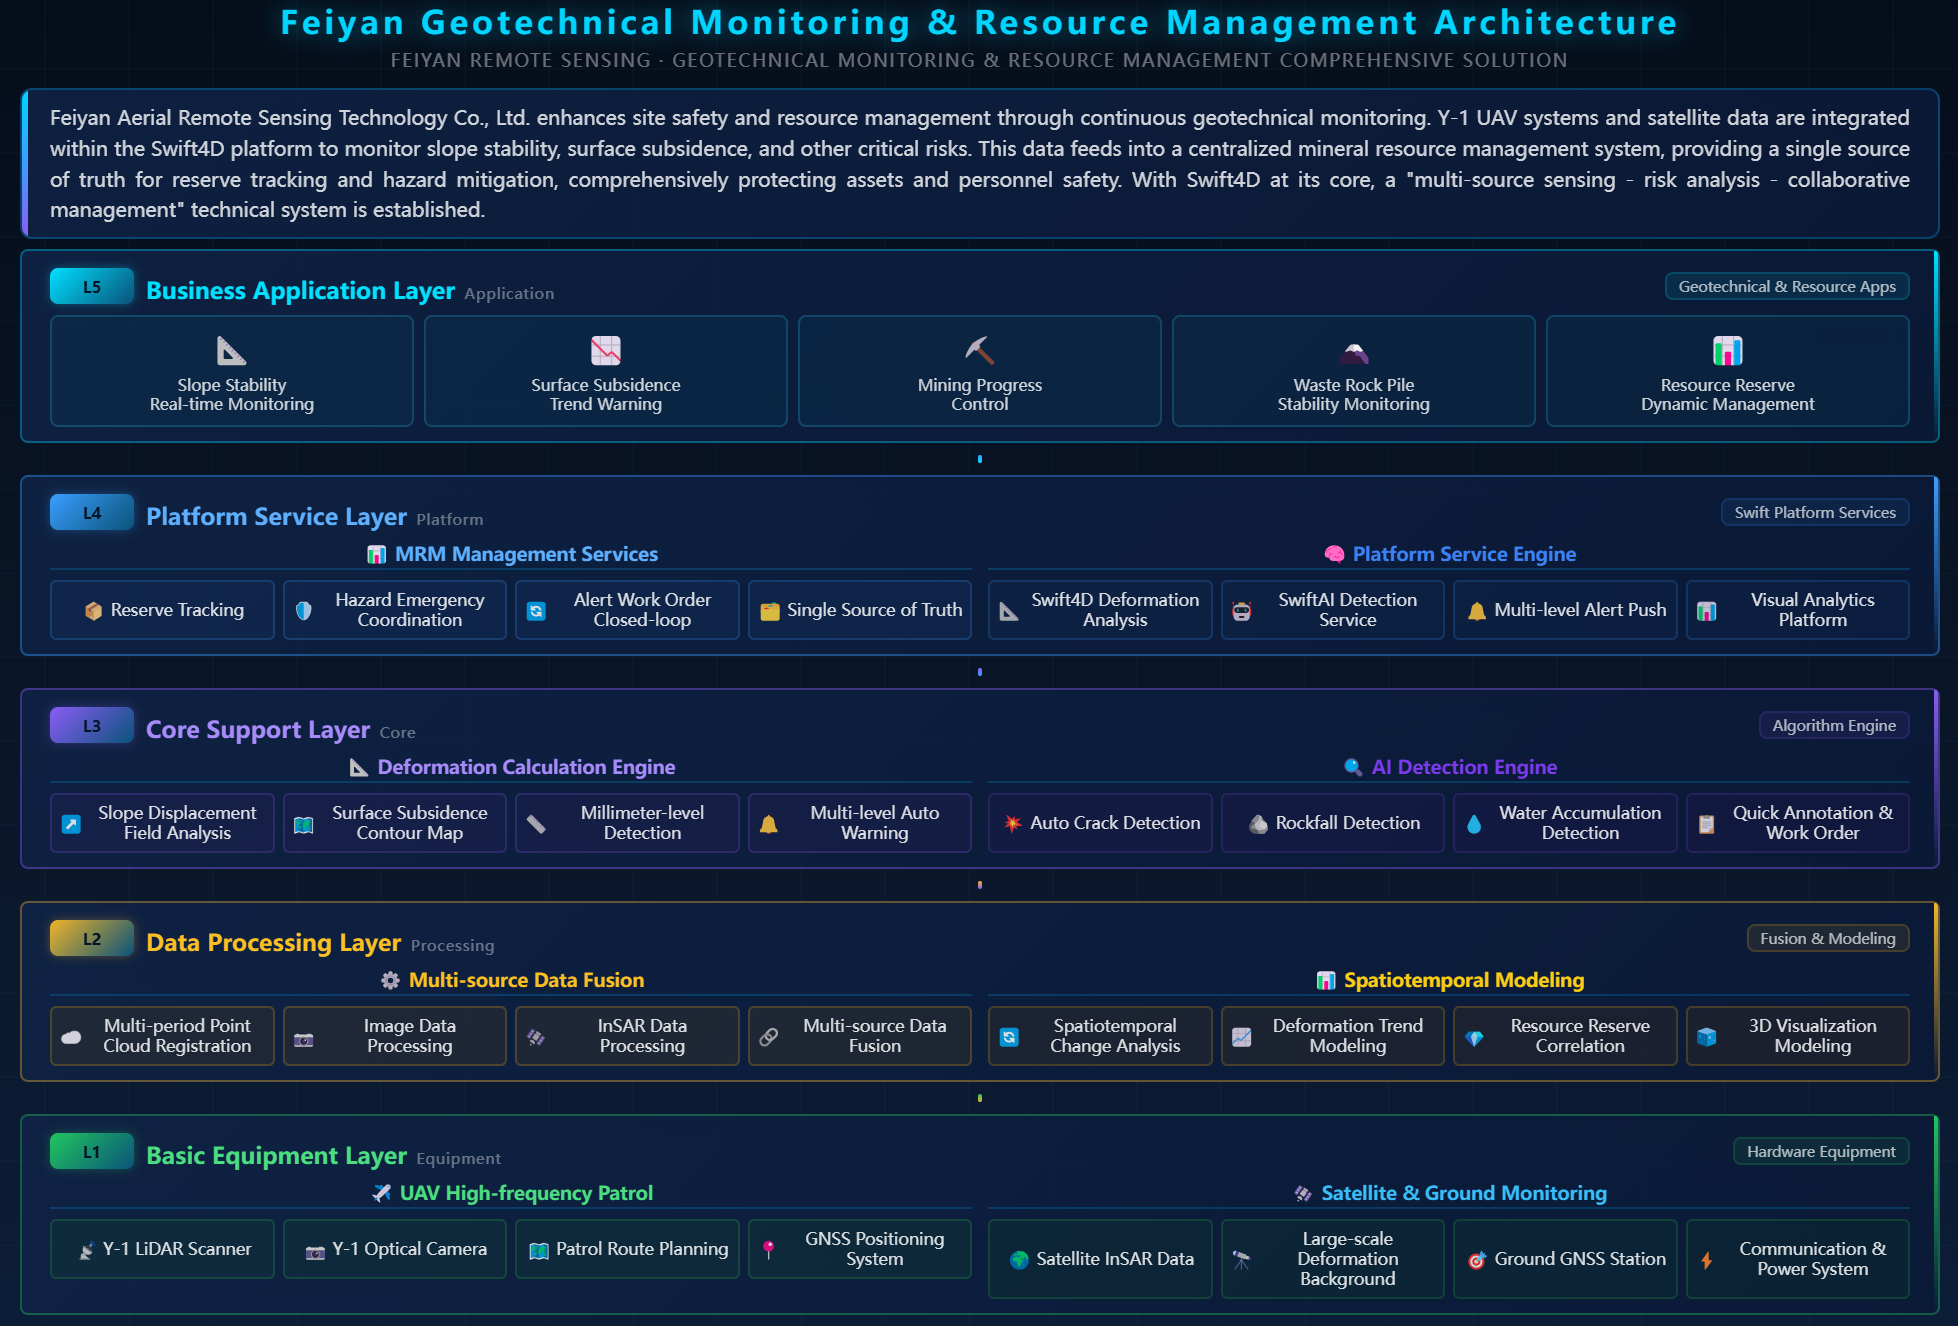Click the Slope Displacement Field Analysis arrow icon
The height and width of the screenshot is (1326, 1958).
click(72, 824)
